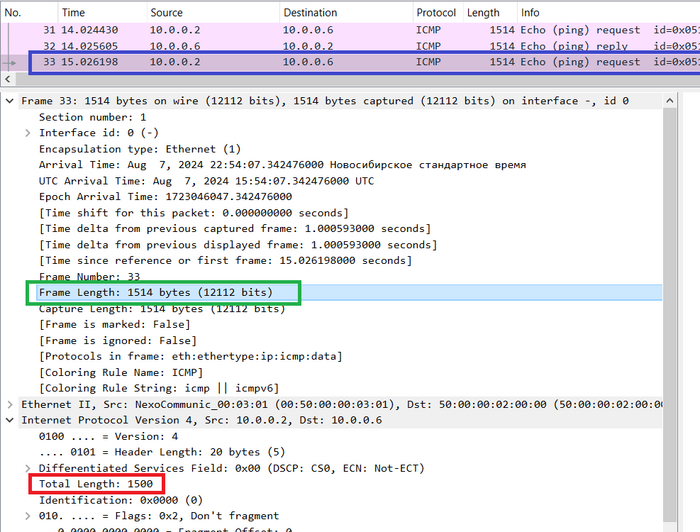Expand the Interface id: 0 row
Screen dimensions: 700x532
[28, 133]
